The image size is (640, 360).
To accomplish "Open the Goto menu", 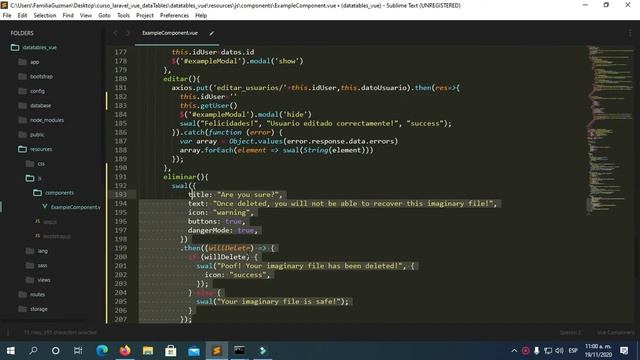I will click(x=104, y=16).
